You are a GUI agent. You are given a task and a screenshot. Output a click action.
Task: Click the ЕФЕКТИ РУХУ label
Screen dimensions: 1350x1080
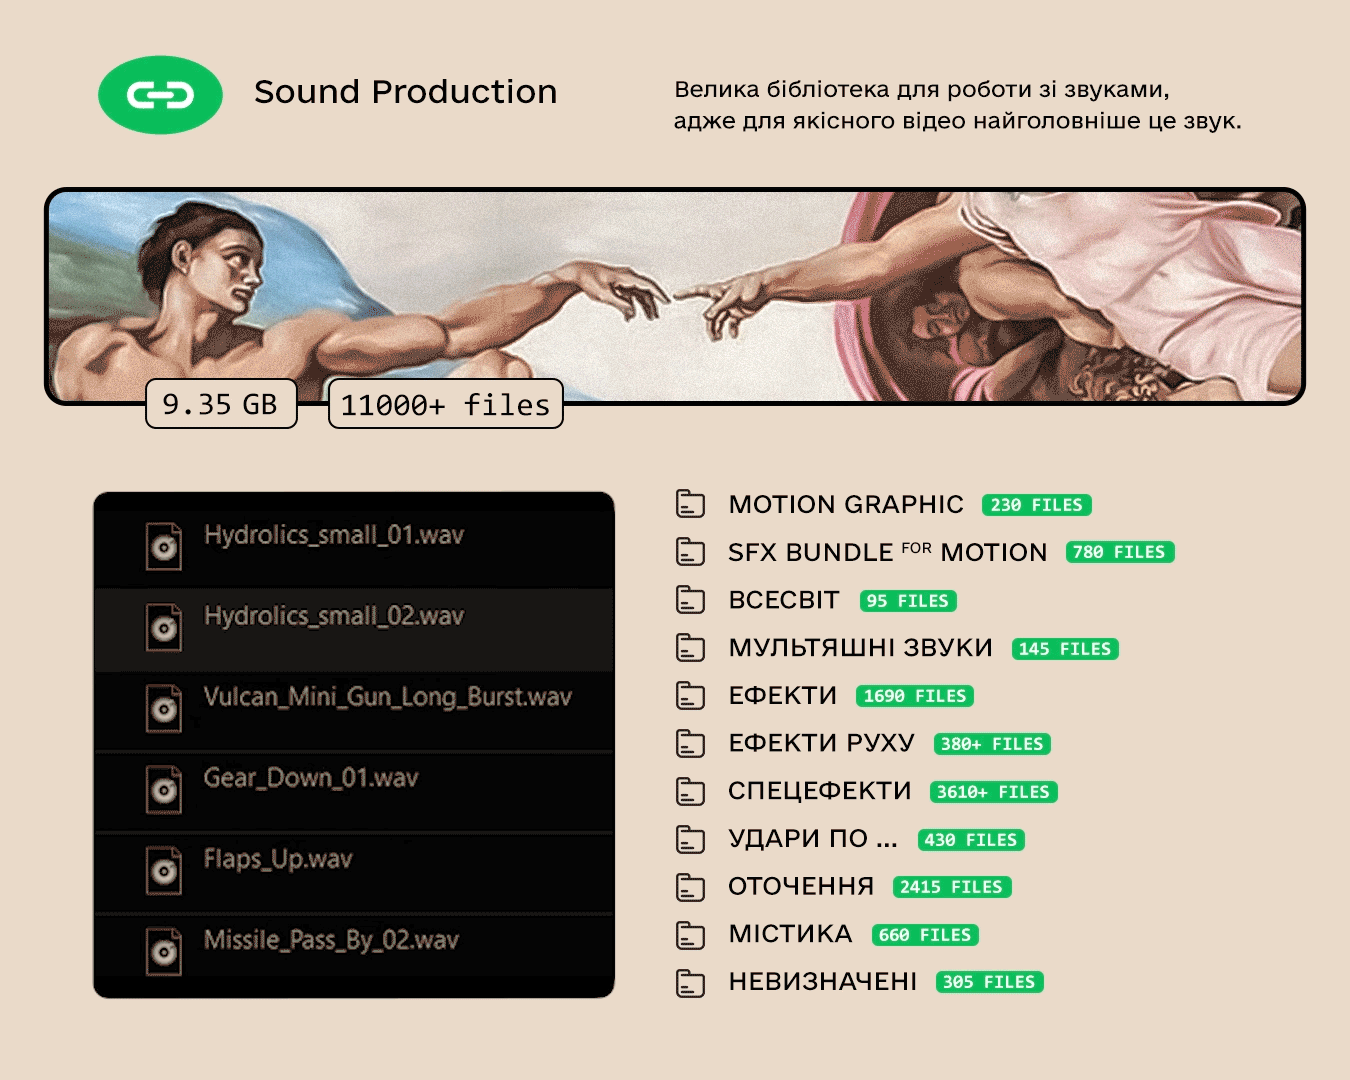point(822,743)
